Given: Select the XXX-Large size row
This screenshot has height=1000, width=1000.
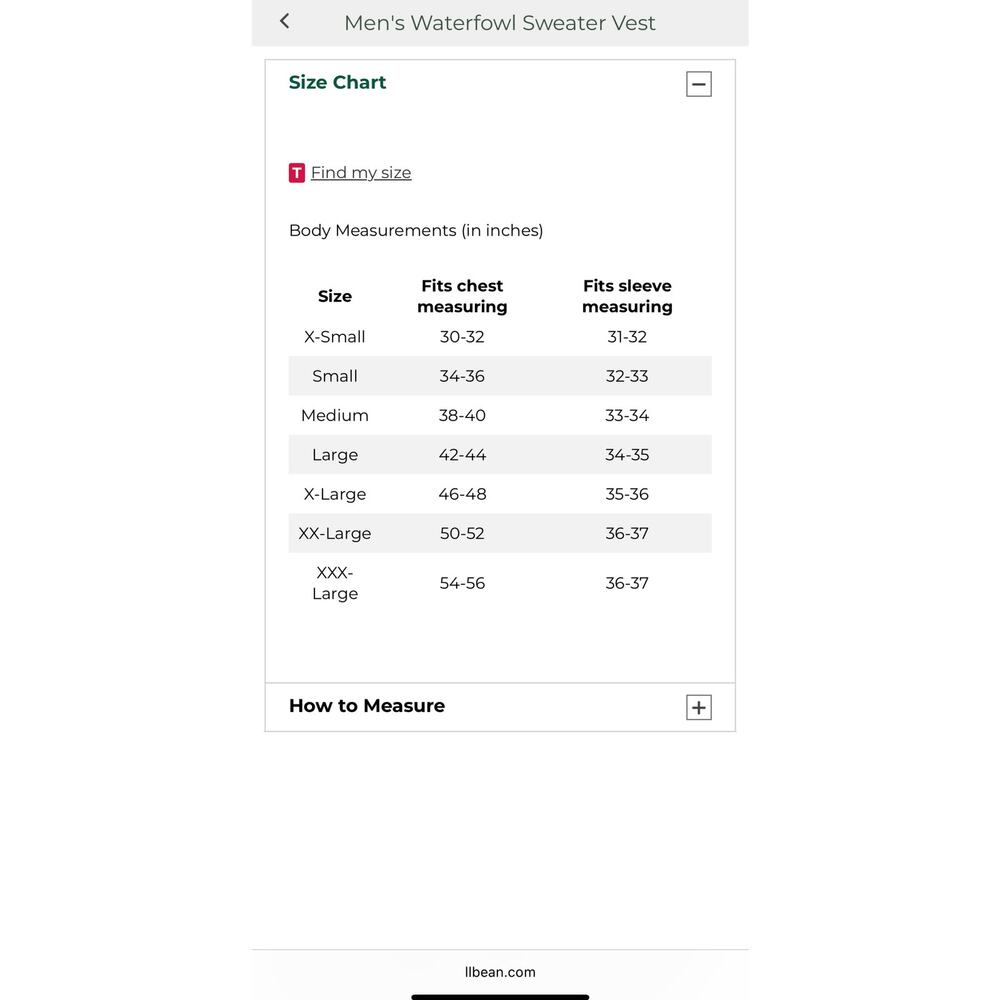Looking at the screenshot, I should (x=500, y=583).
